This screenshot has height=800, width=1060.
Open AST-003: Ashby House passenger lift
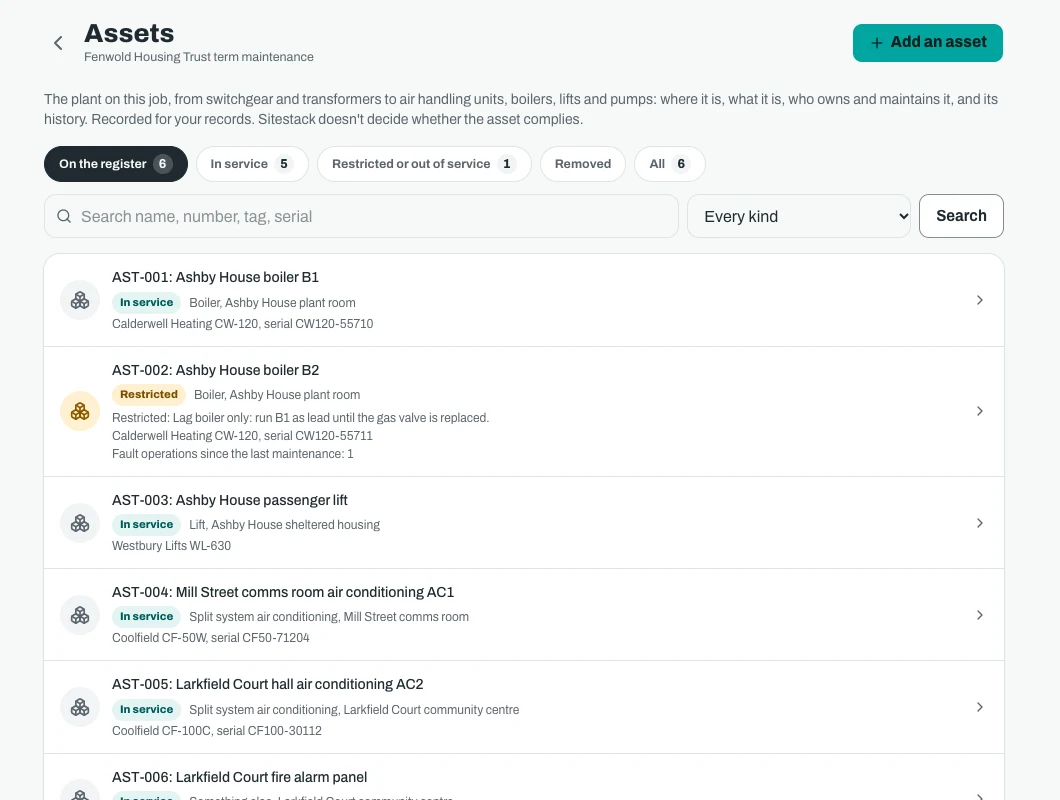tap(524, 523)
